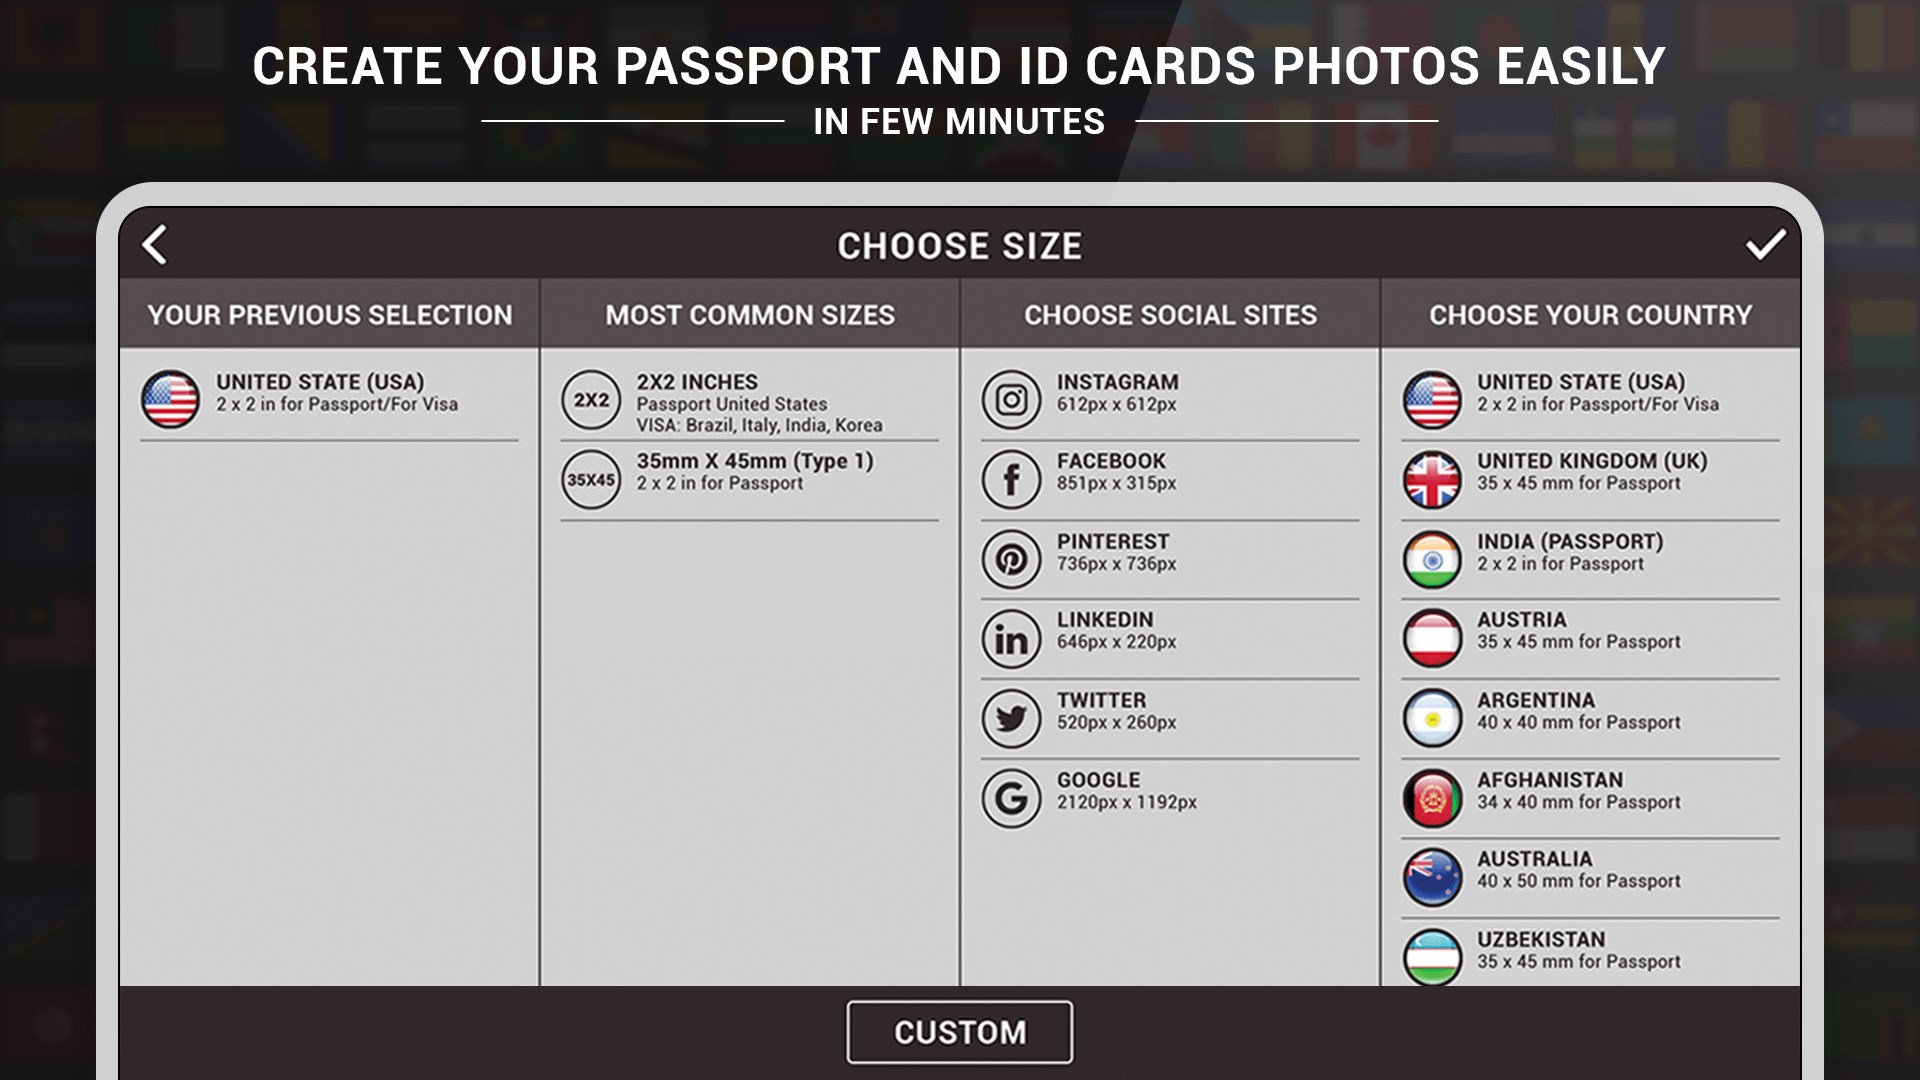Screen dimensions: 1920x1080
Task: Select the Instagram icon
Action: point(1011,400)
